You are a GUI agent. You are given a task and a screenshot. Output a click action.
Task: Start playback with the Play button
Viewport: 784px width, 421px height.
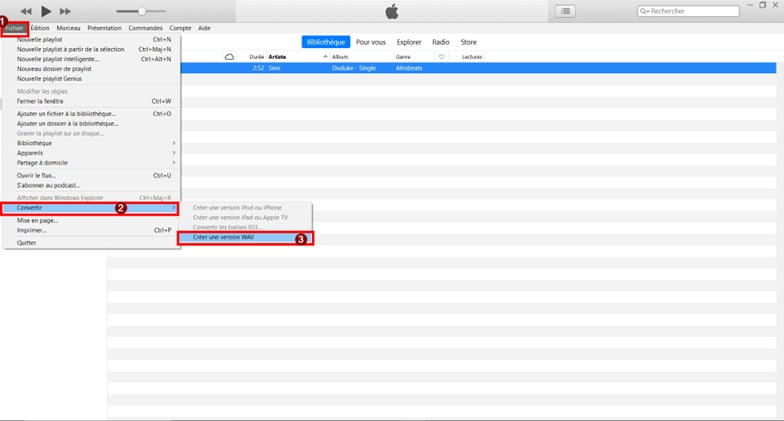46,11
